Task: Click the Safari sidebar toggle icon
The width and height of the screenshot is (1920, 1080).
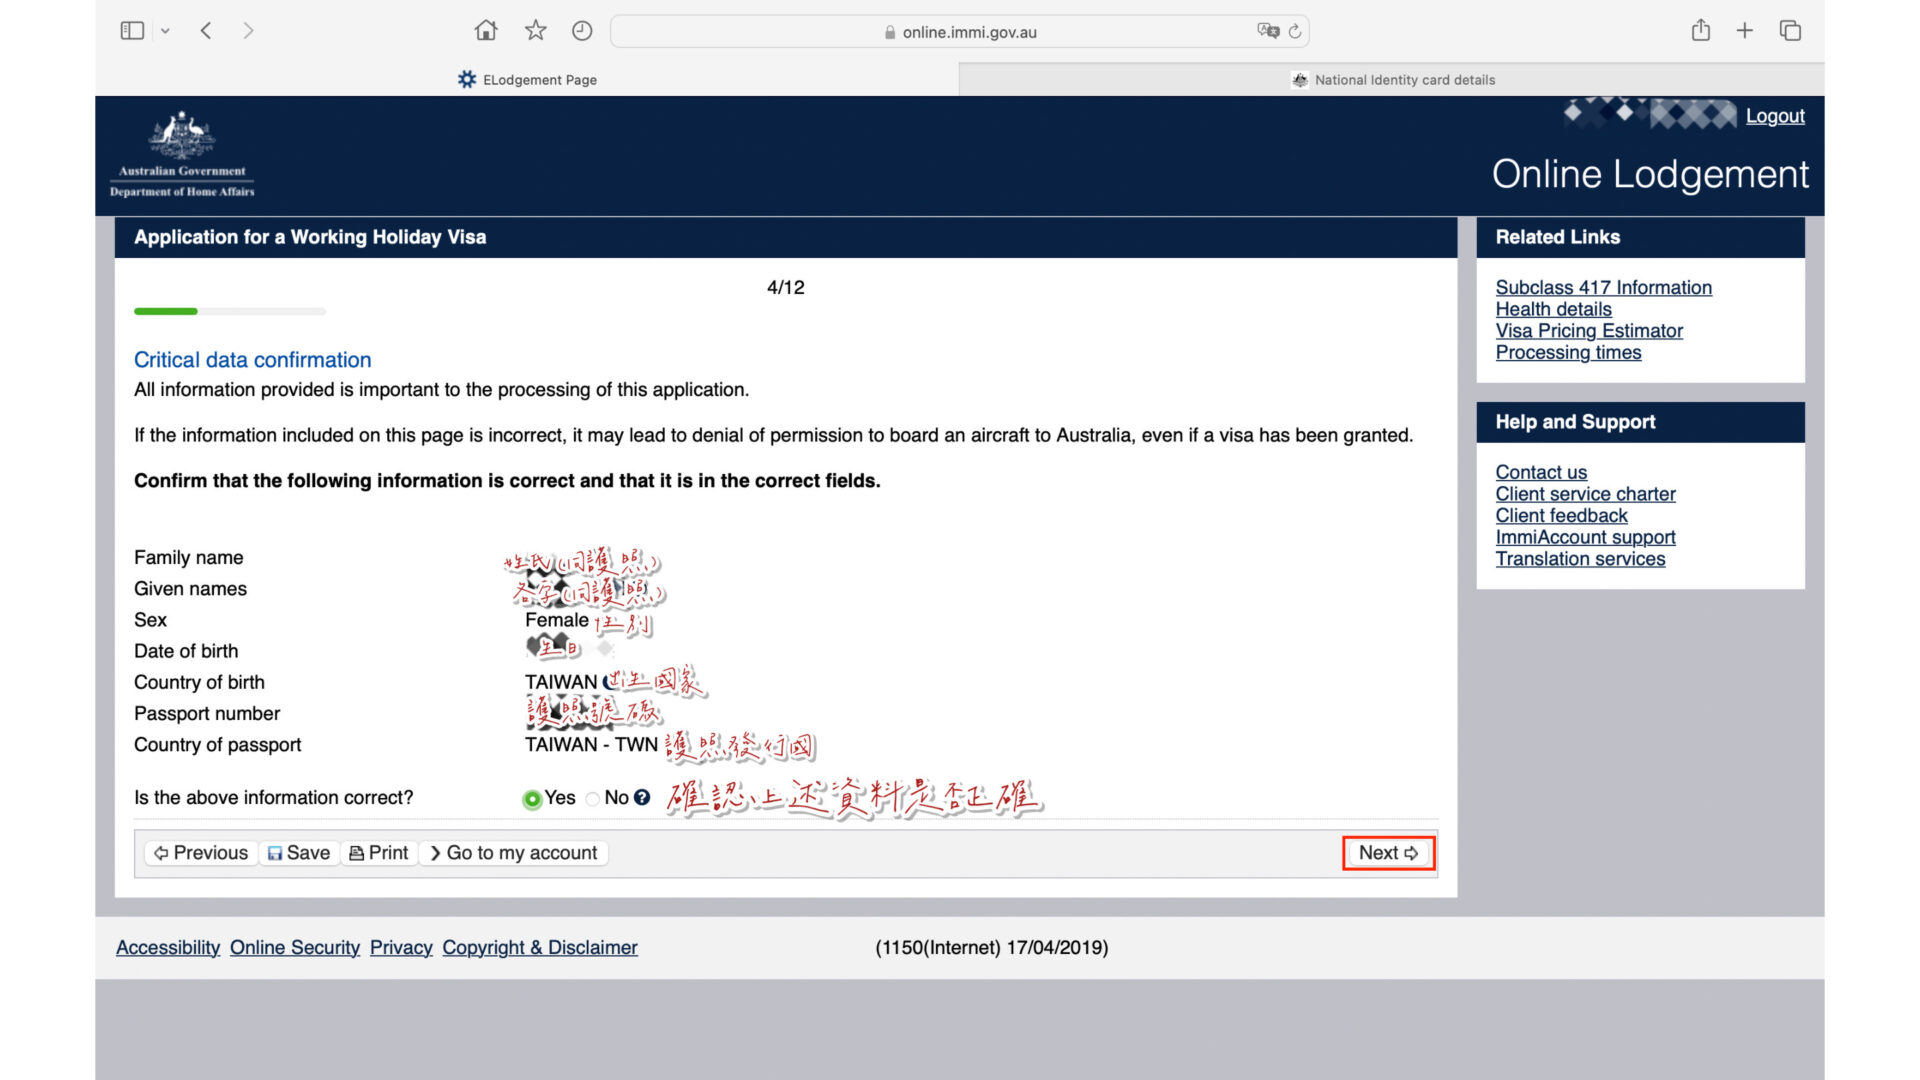Action: [x=132, y=31]
